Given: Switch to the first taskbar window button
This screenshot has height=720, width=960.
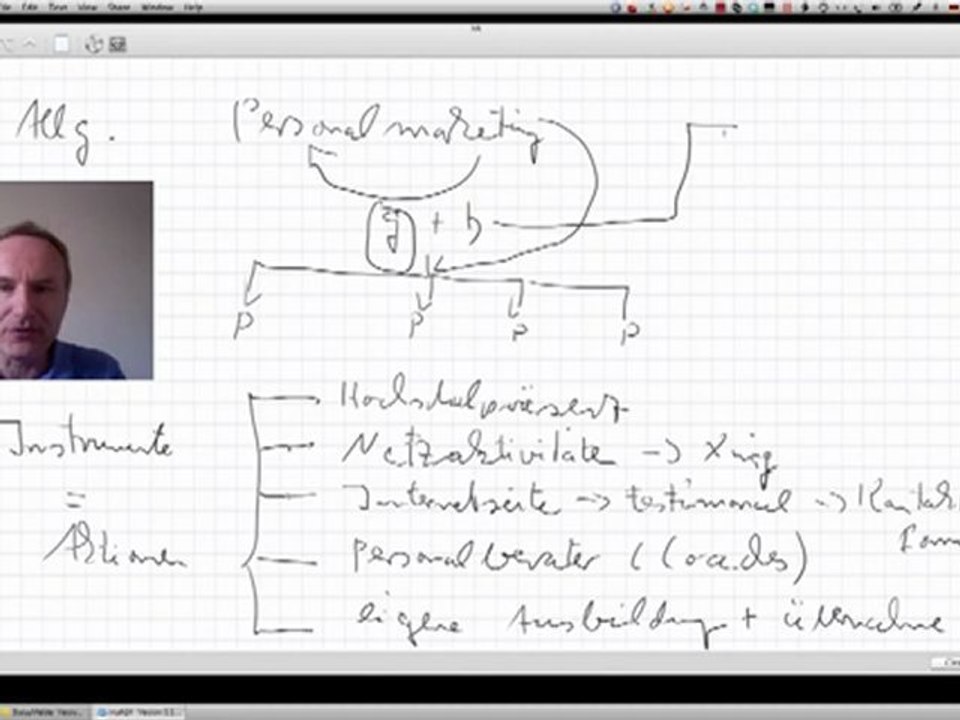Looking at the screenshot, I should click(43, 712).
